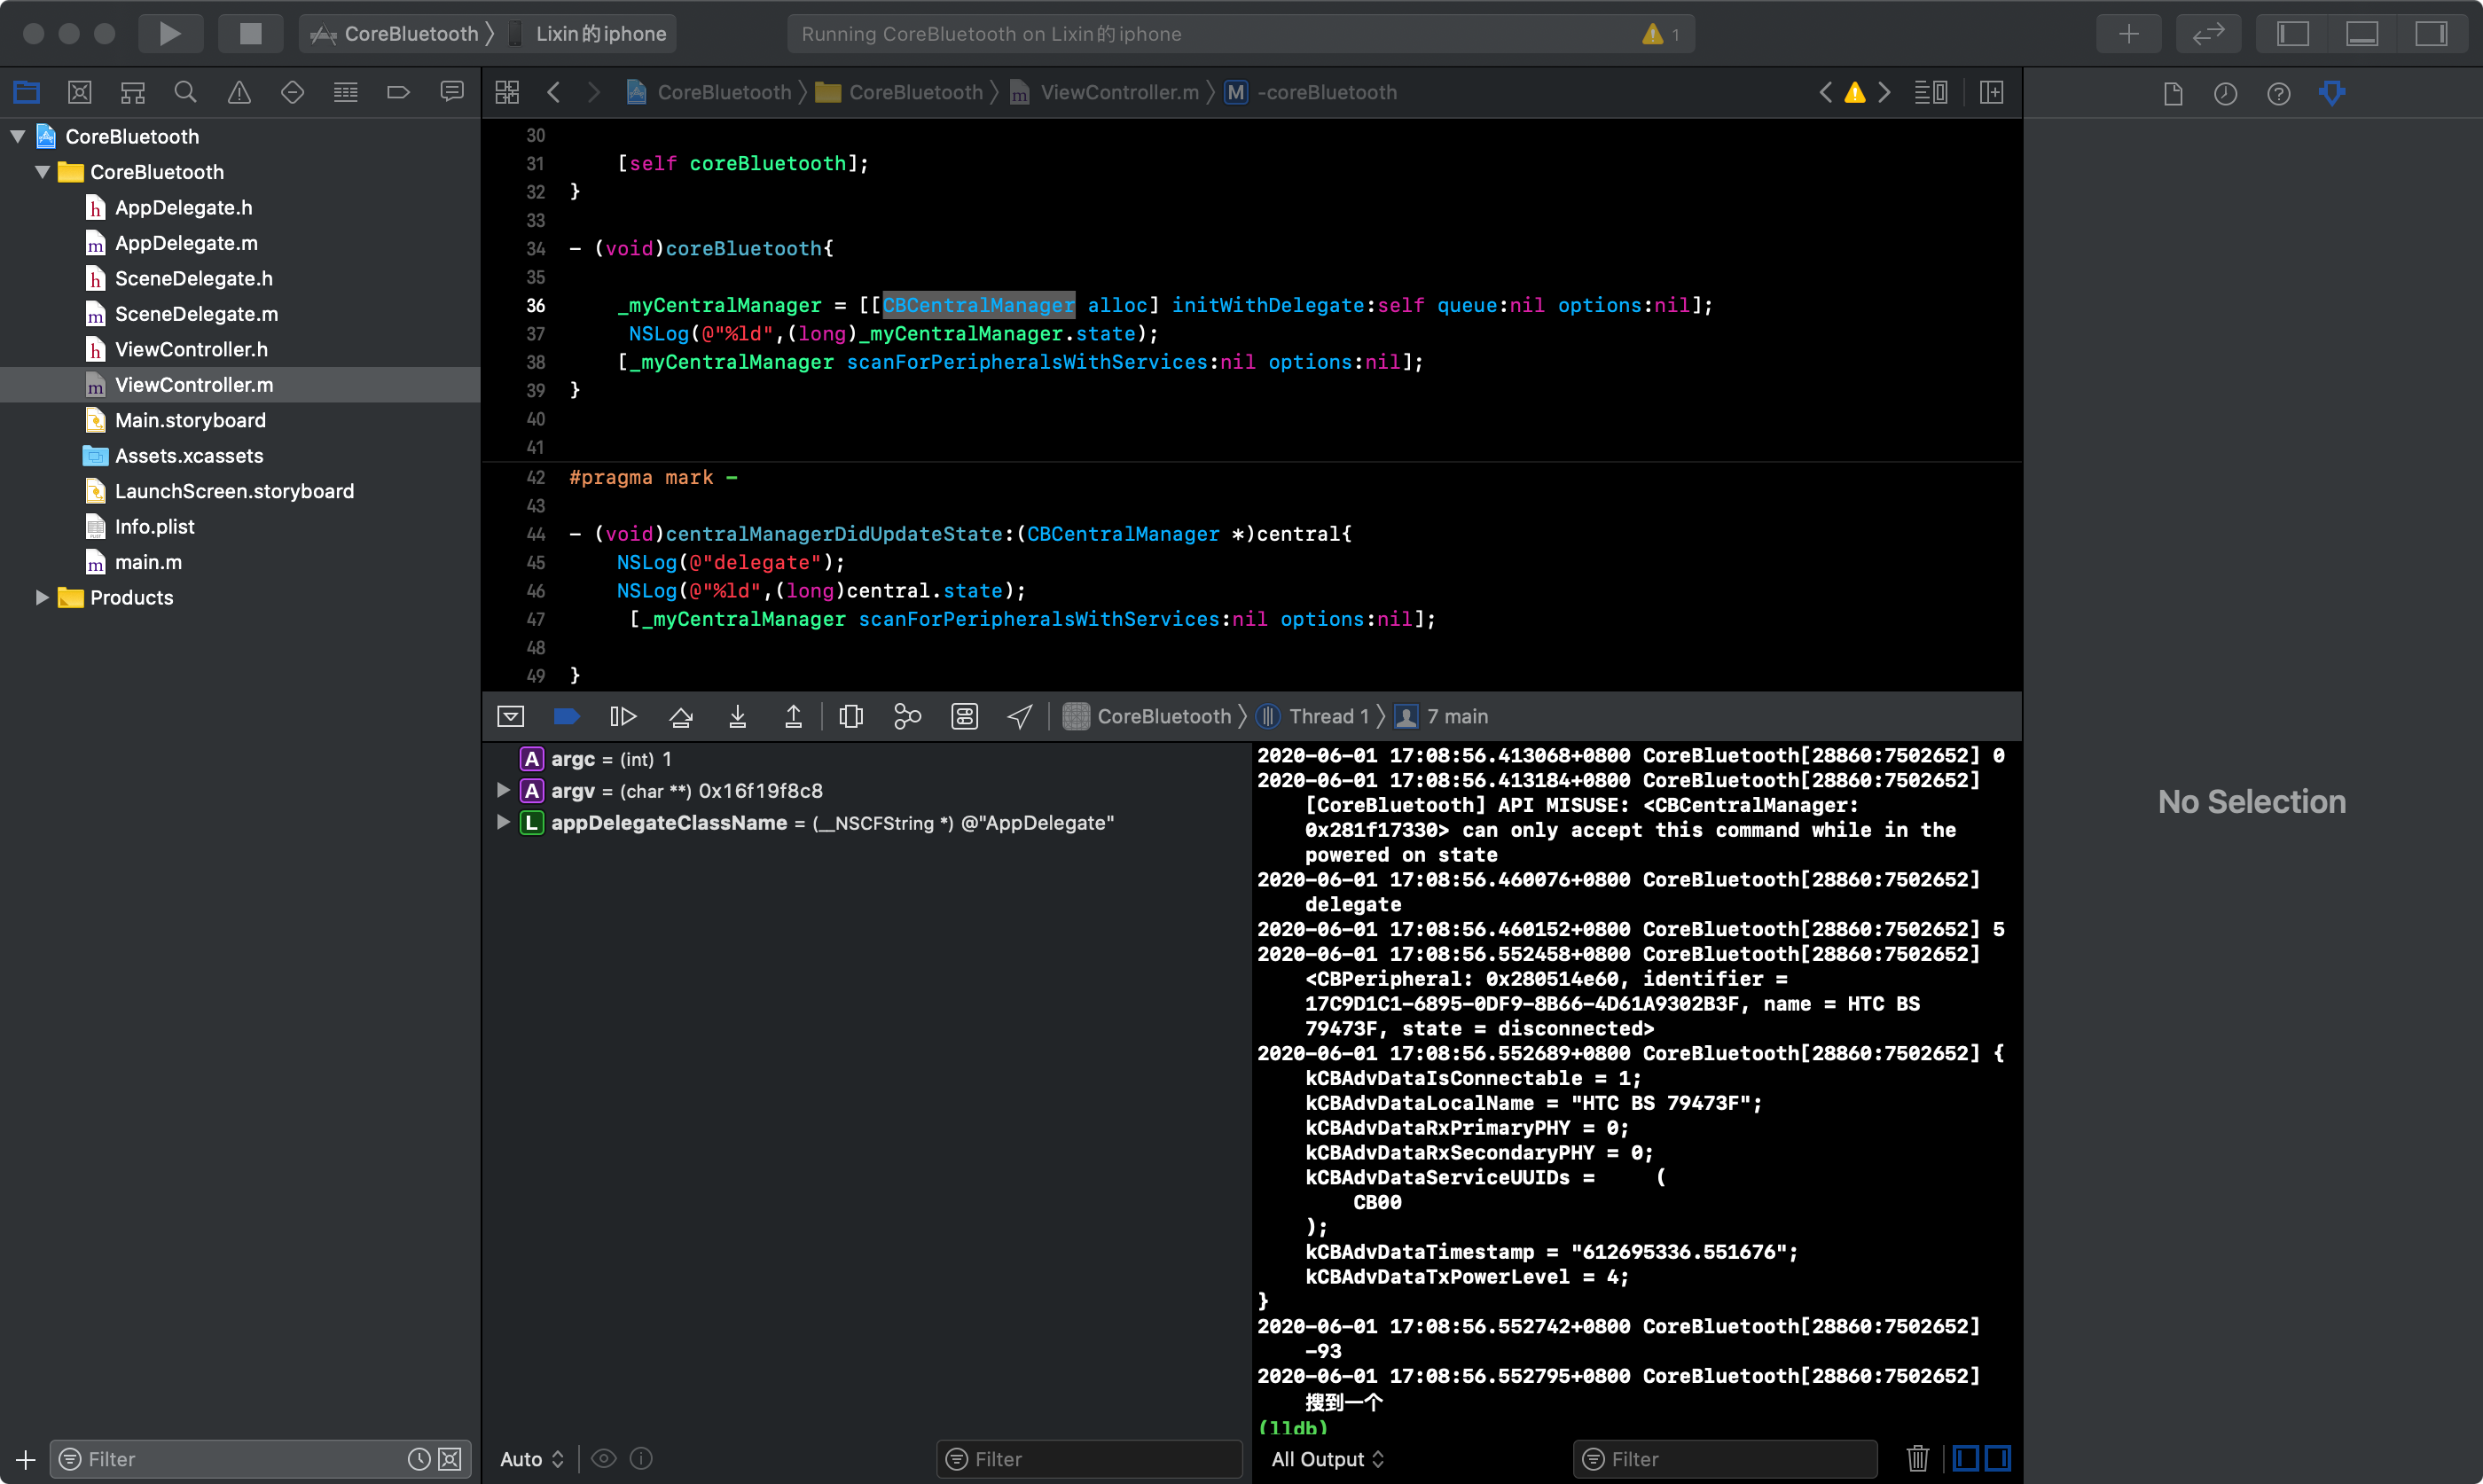Open the Quick Help inspector tab

click(2278, 93)
